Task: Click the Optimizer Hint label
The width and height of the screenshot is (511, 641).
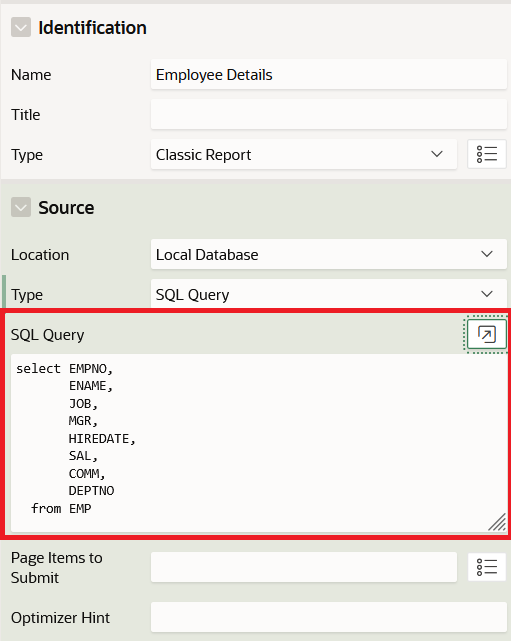Action: [x=61, y=617]
